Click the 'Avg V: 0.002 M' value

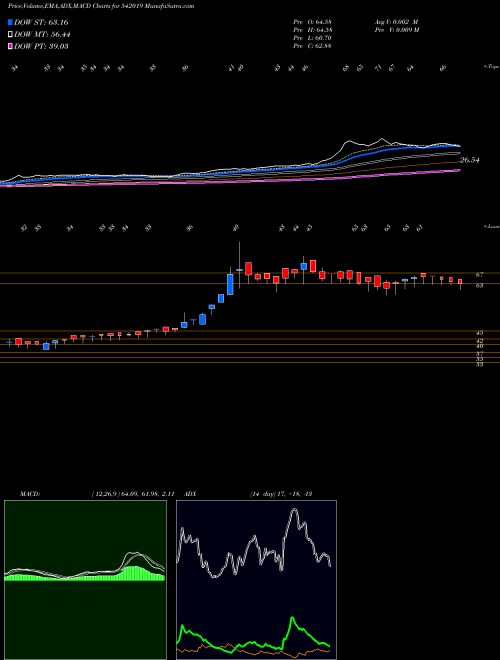click(x=396, y=22)
